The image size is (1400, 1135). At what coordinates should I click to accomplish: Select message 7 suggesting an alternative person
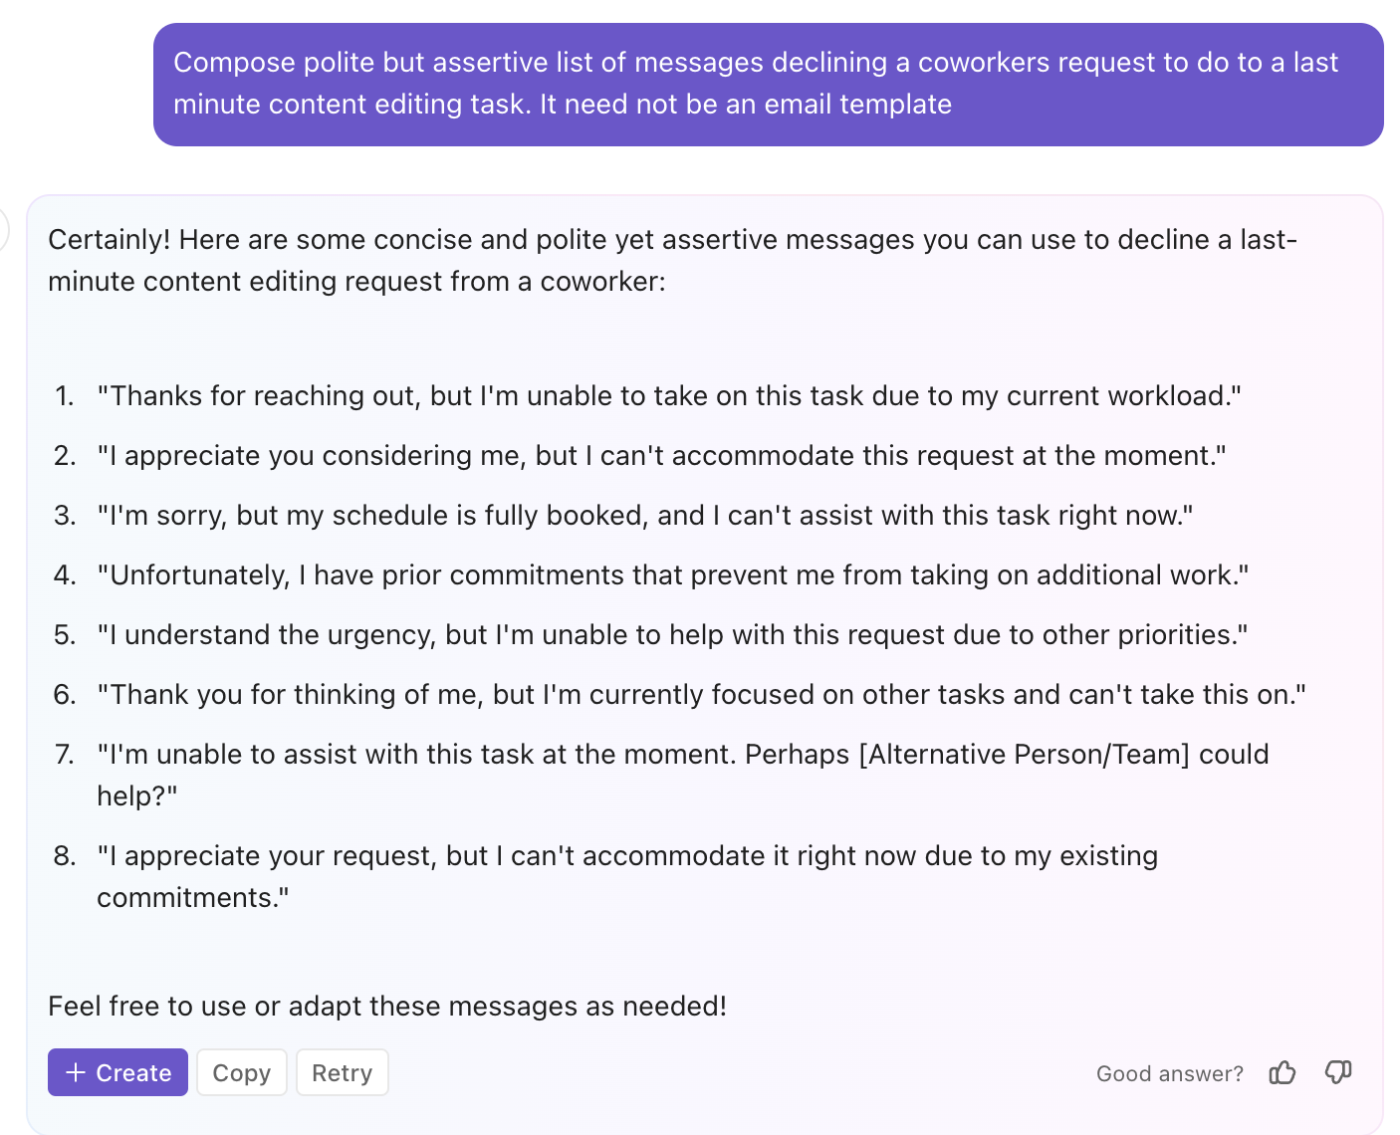[681, 775]
